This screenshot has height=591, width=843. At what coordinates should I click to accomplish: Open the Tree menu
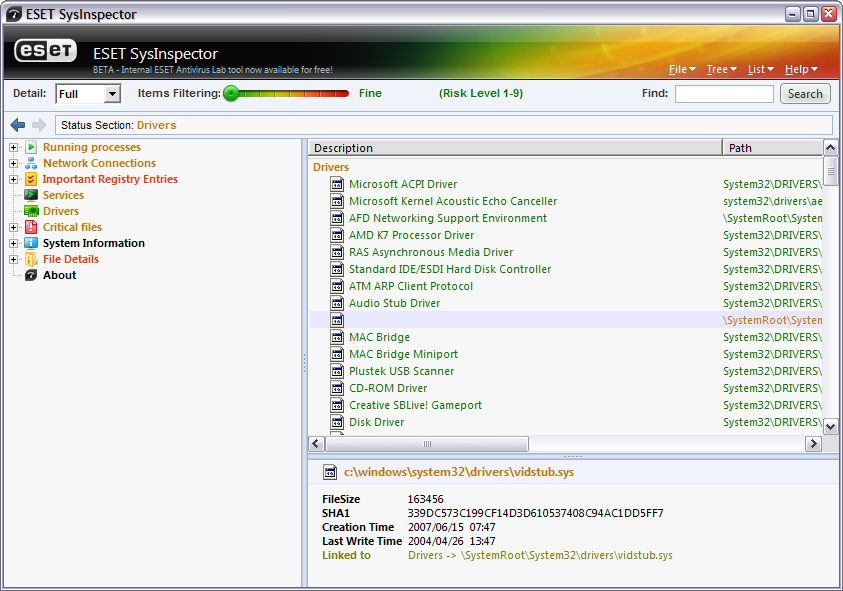point(721,69)
